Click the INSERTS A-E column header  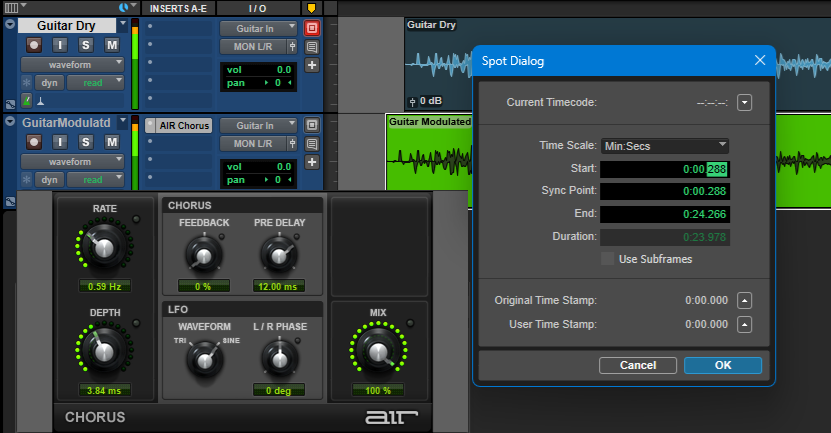(178, 8)
